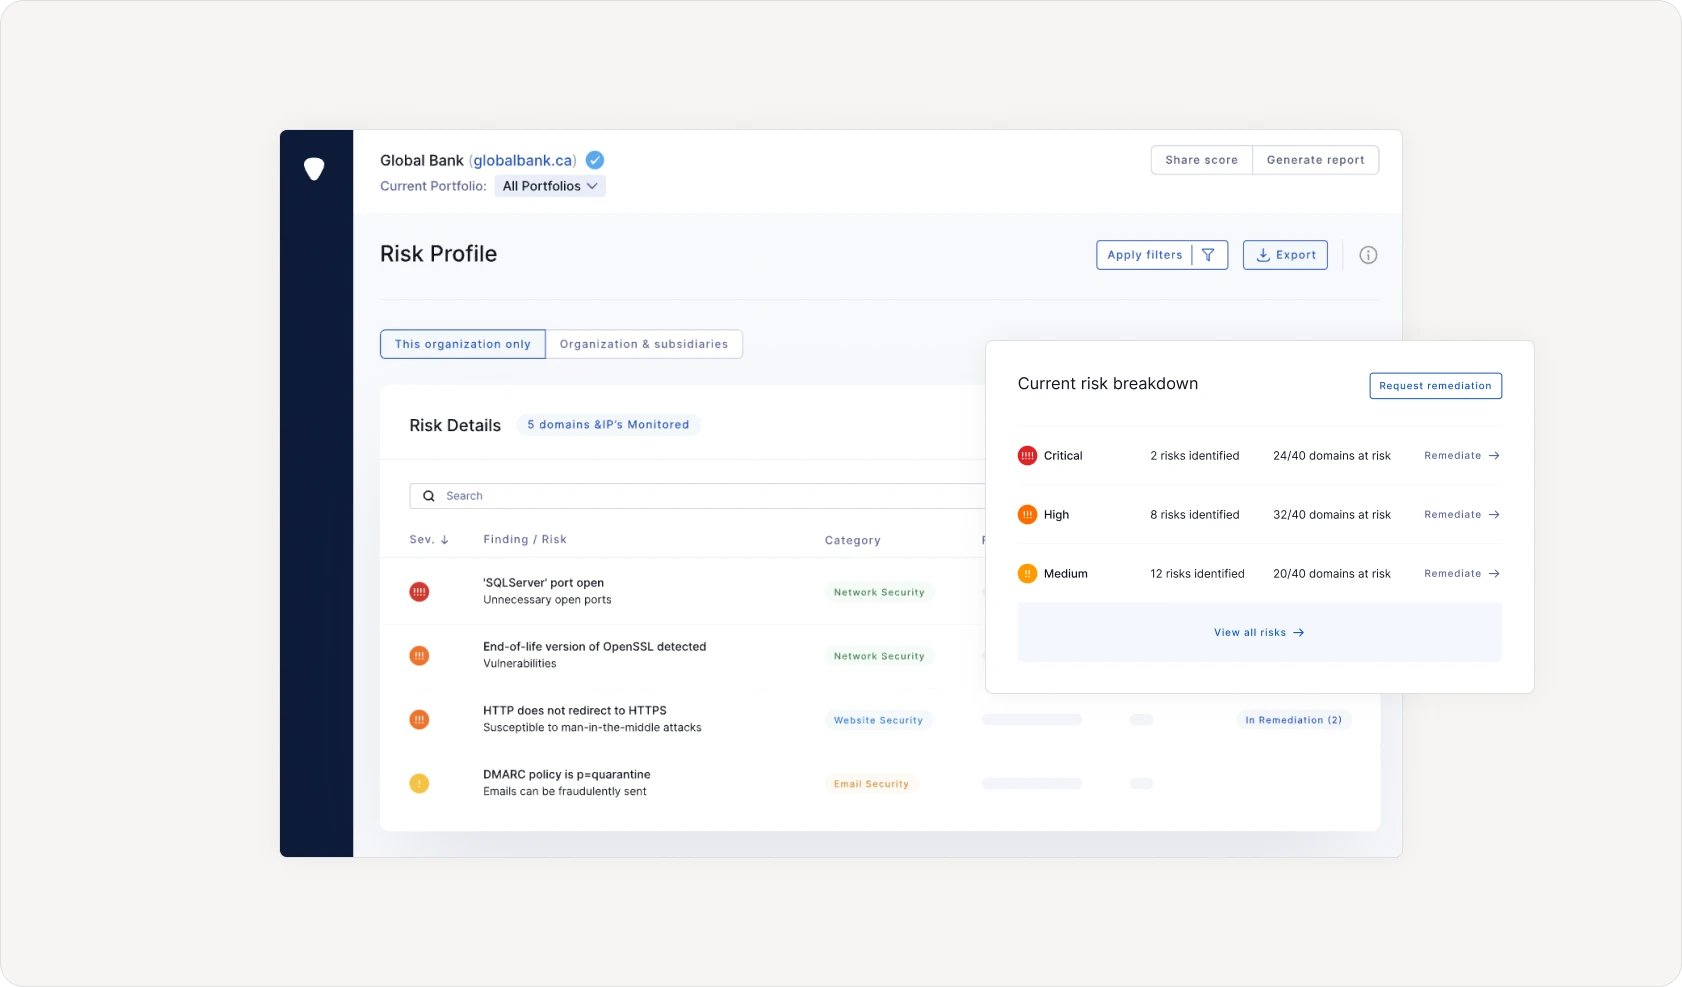Open the 'SQLServer' port open finding
Screen dimensions: 1682x987
tap(544, 583)
